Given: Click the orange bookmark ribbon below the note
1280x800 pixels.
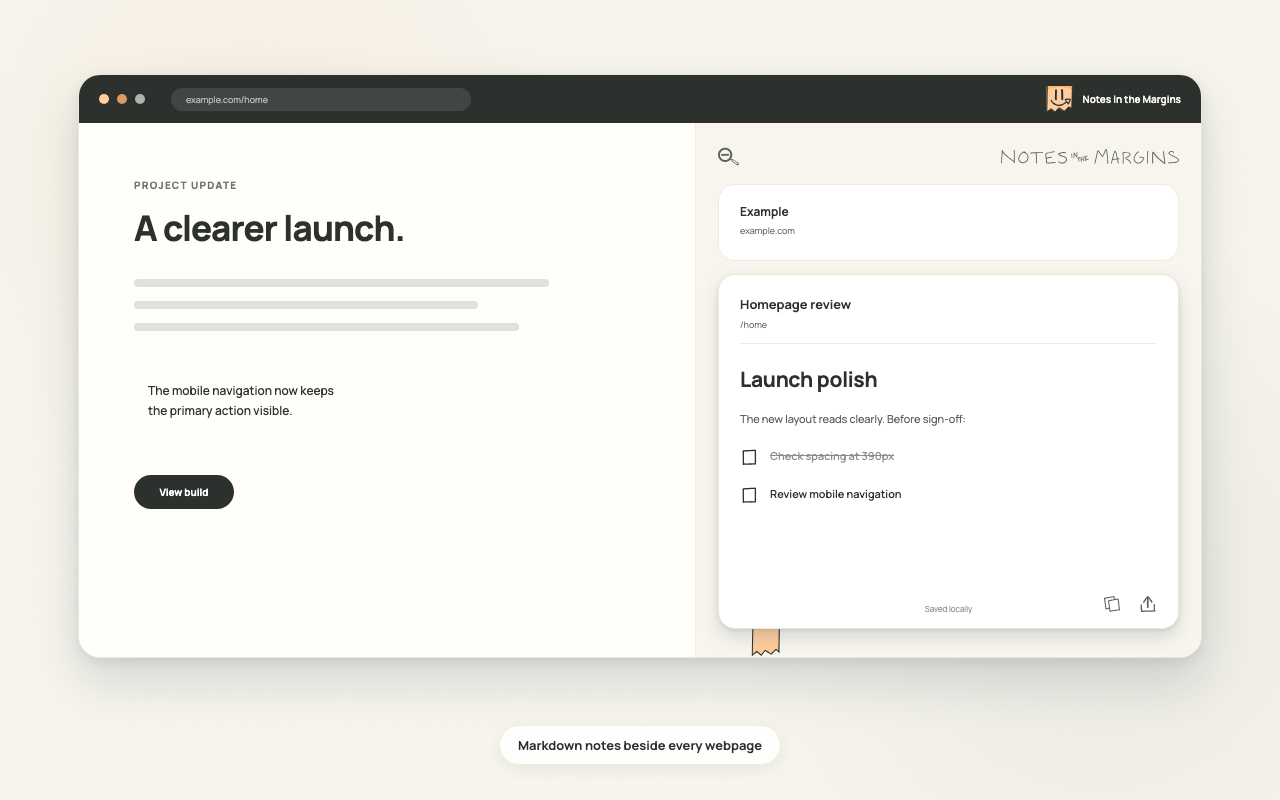Looking at the screenshot, I should tap(765, 641).
